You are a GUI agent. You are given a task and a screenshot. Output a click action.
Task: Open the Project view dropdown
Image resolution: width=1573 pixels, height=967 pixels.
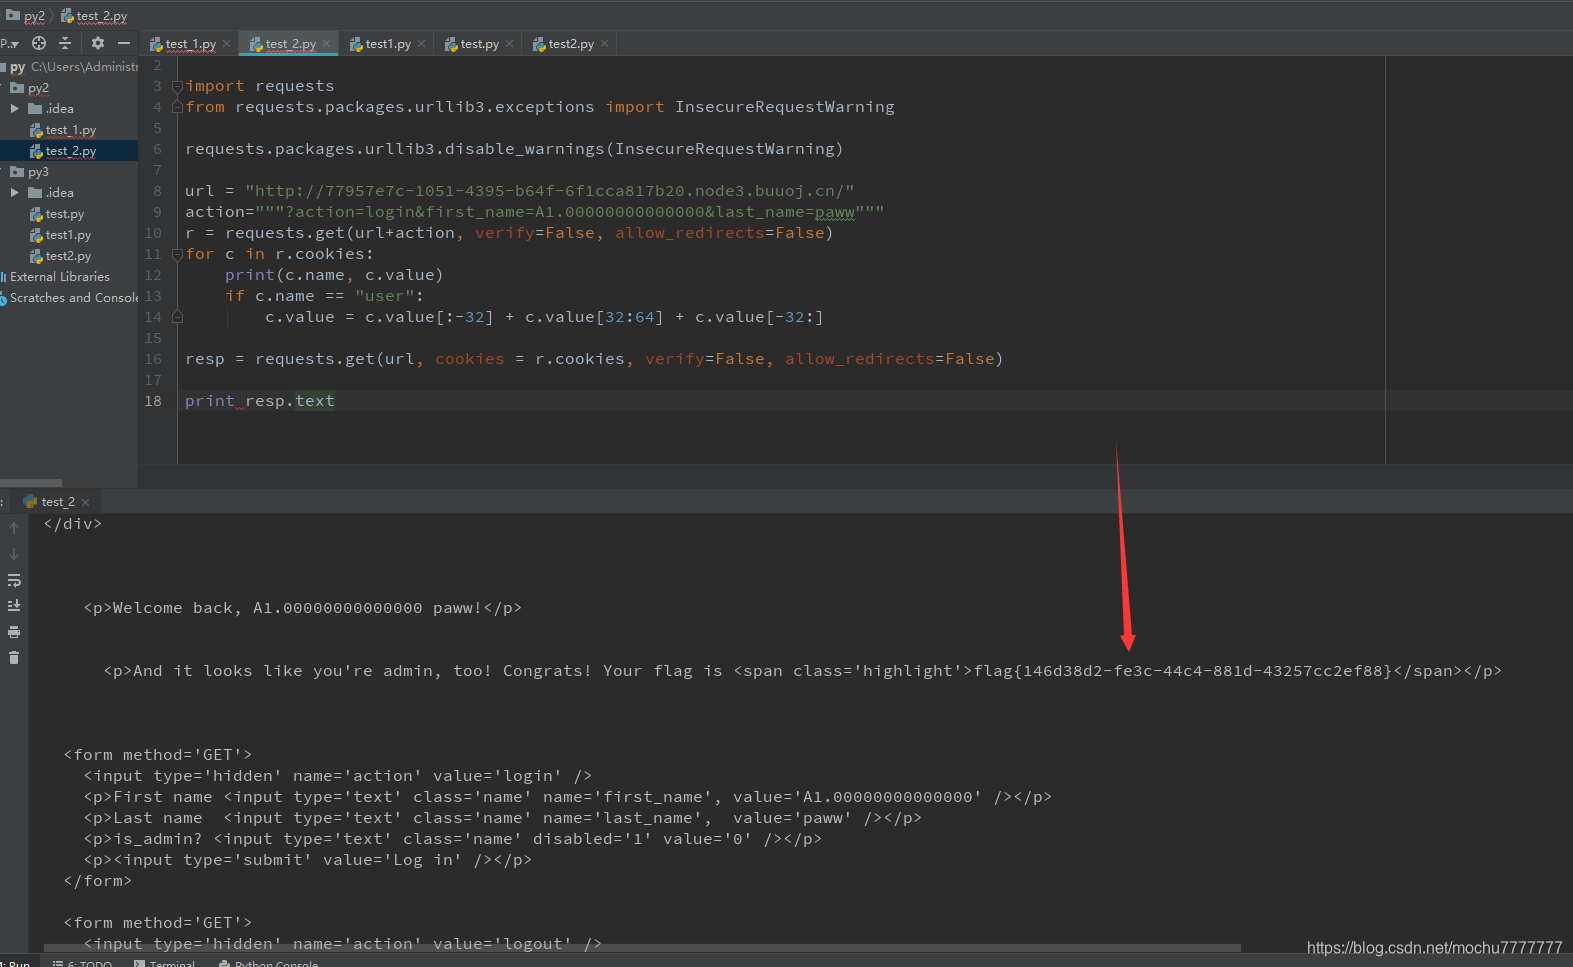pos(10,43)
